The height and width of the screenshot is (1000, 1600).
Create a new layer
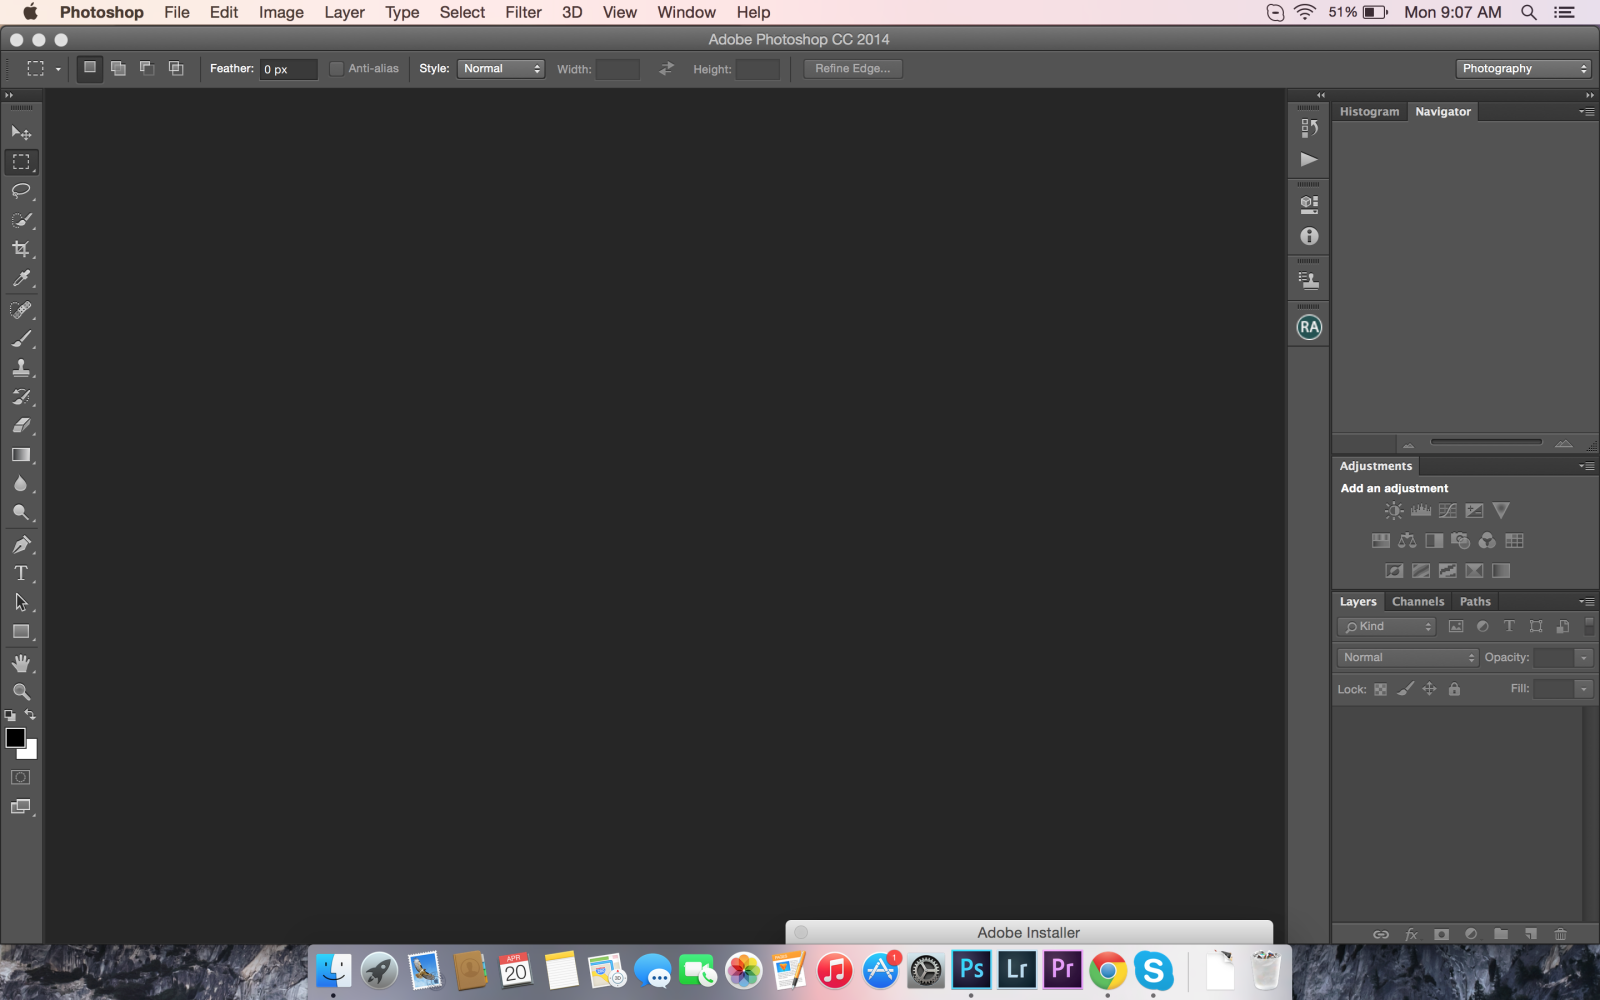(1530, 934)
